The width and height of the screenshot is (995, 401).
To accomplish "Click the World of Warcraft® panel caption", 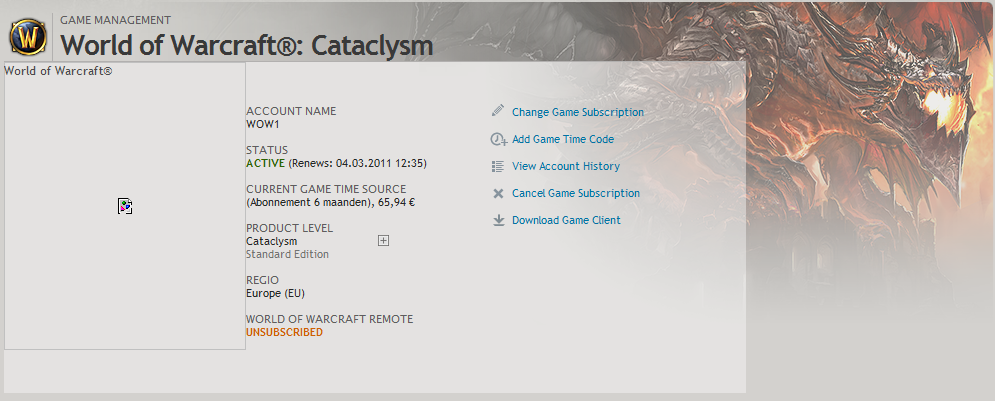I will pos(58,70).
